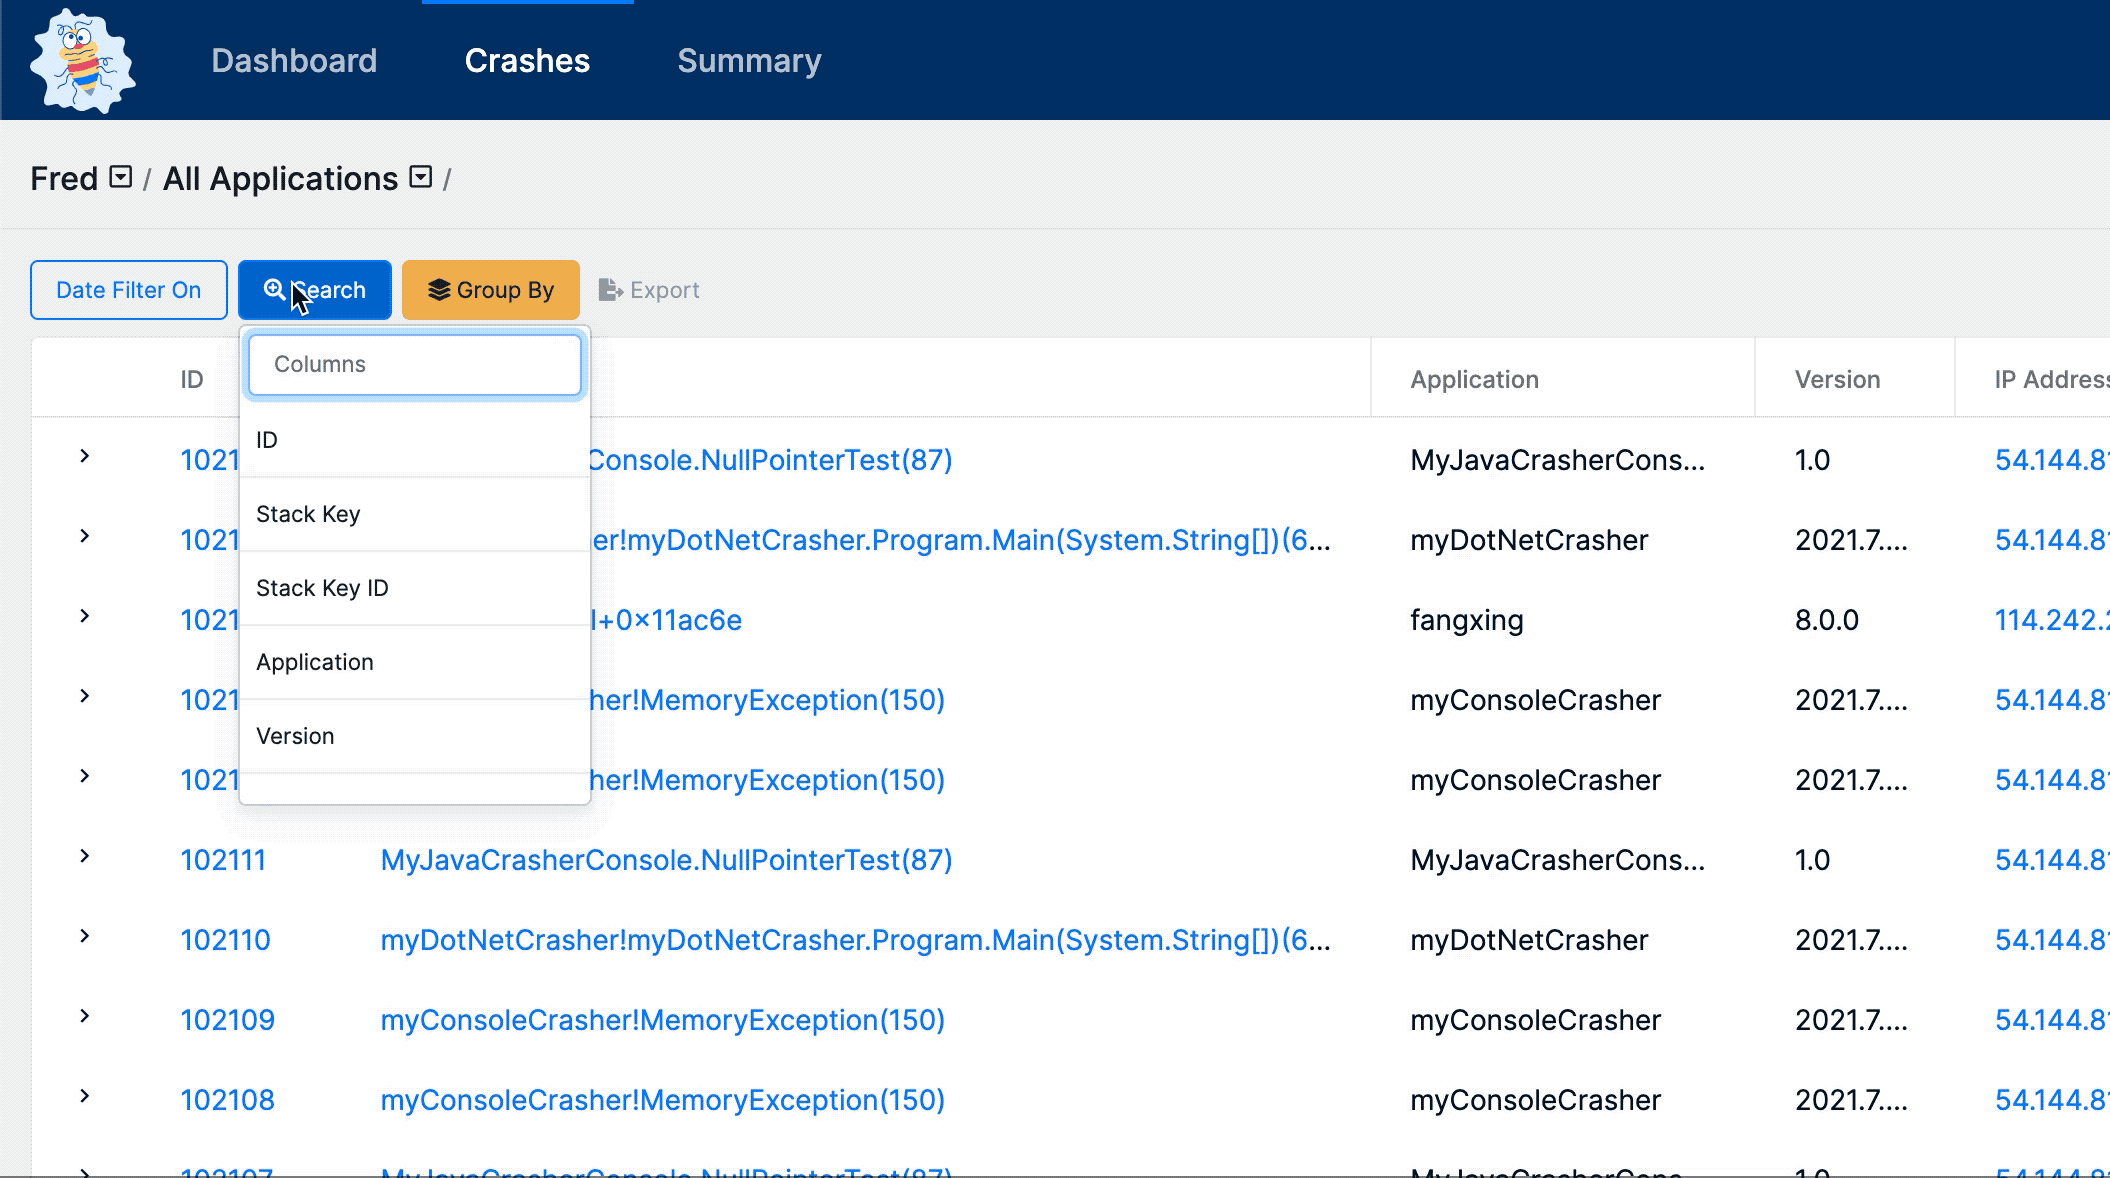Expand the All Applications breadcrumb dropdown
The width and height of the screenshot is (2110, 1178).
423,177
